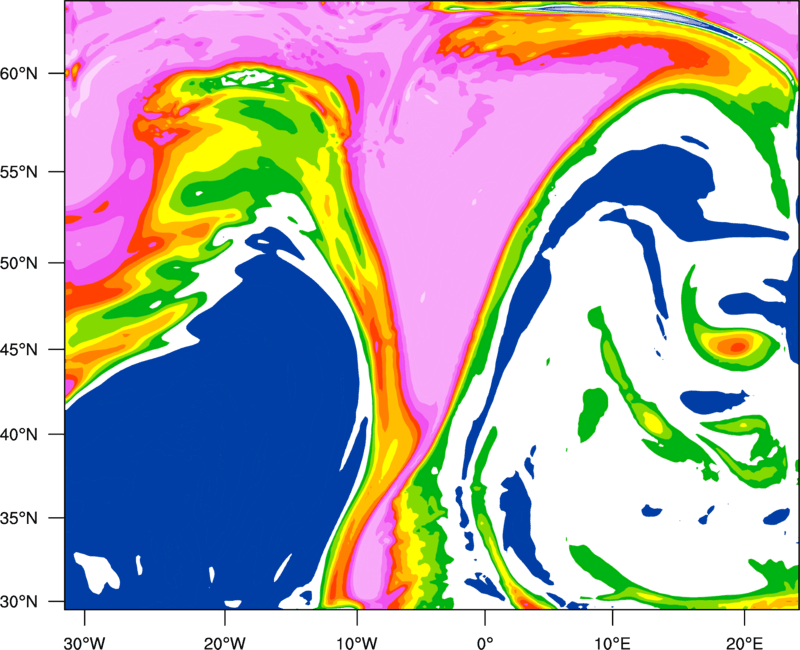Click the 50°N latitude label
The width and height of the screenshot is (800, 650).
19,263
